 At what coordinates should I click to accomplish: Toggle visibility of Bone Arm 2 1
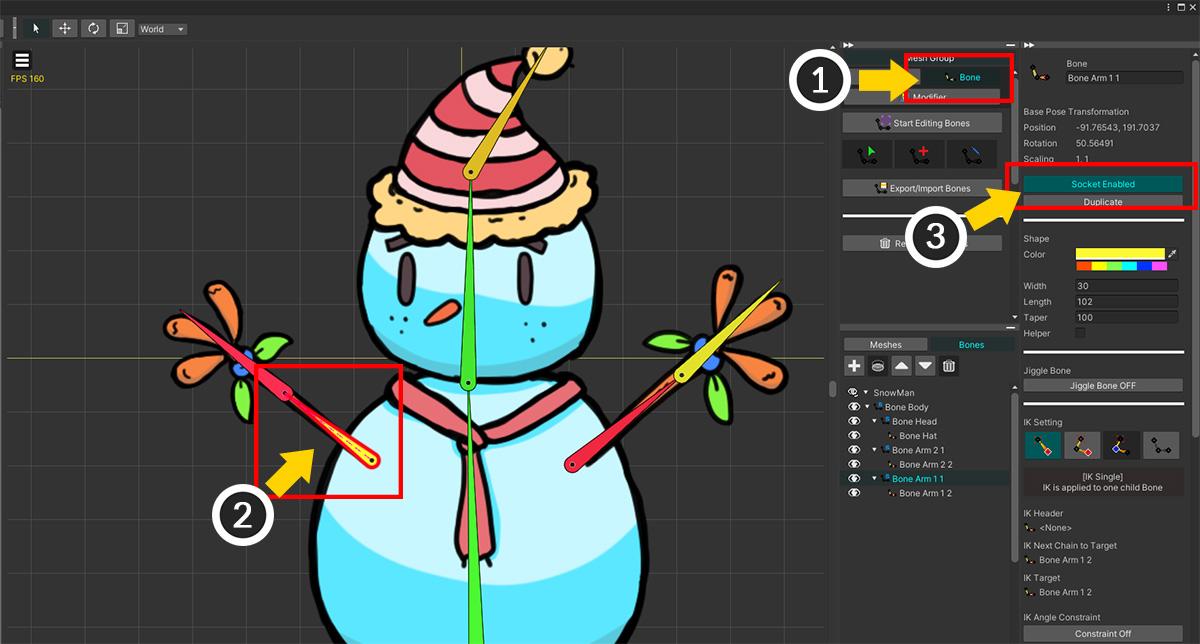coord(854,450)
